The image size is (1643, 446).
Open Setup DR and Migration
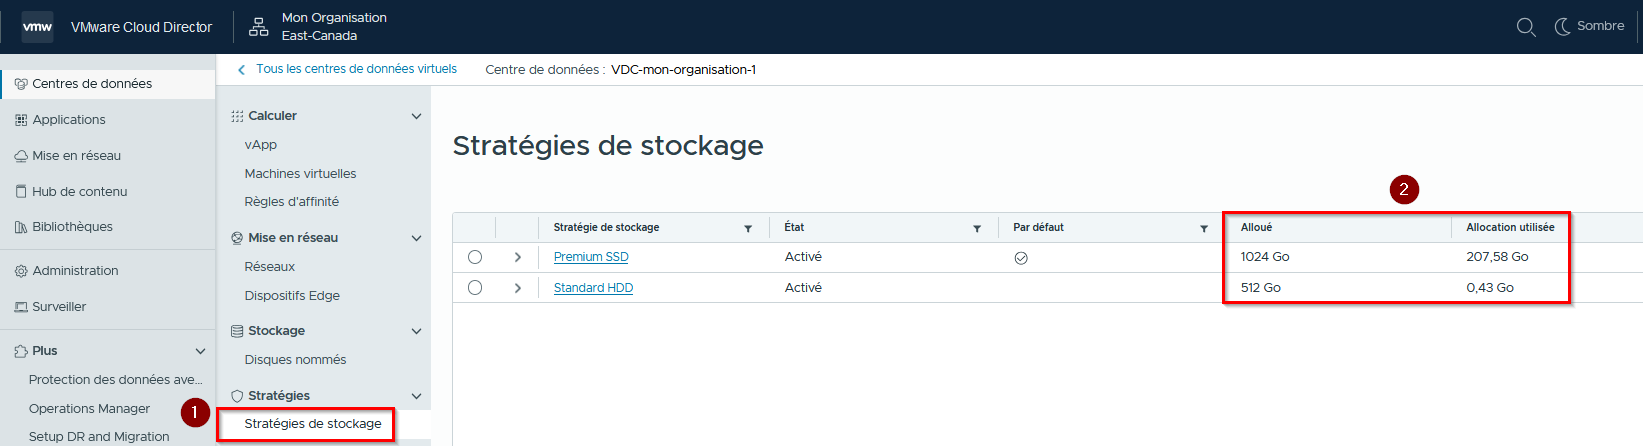[x=99, y=437]
